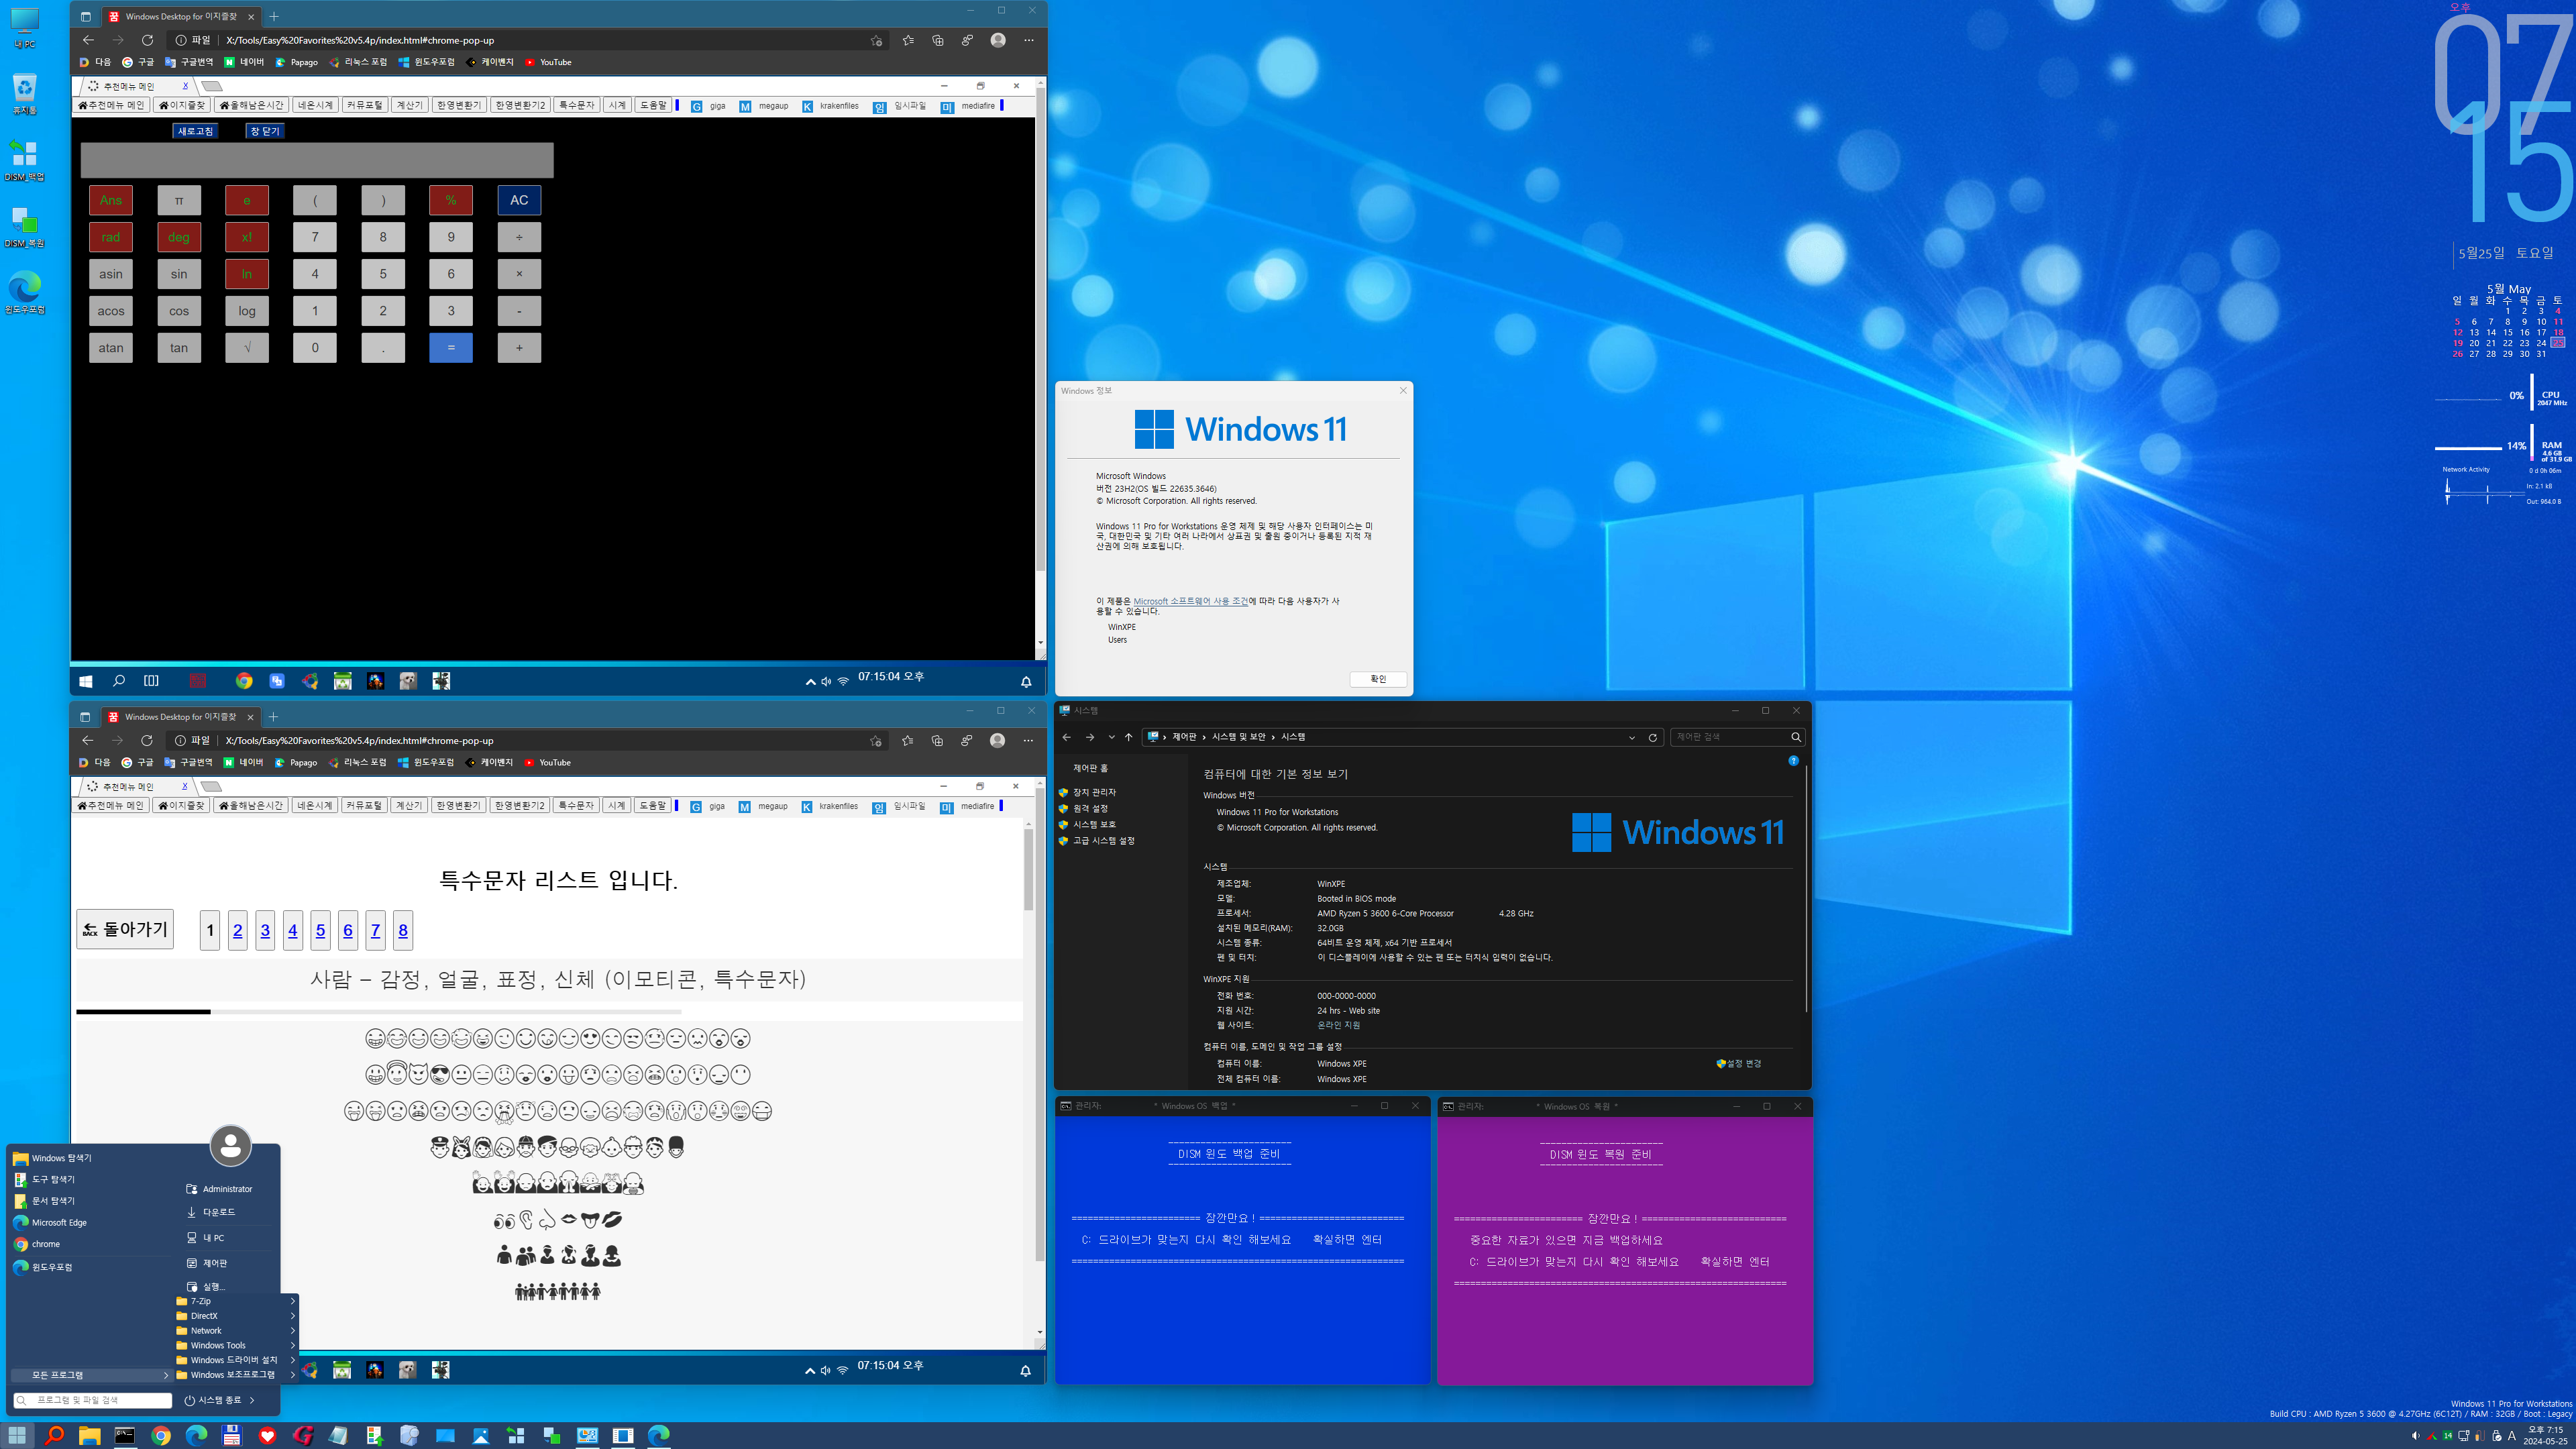Click 설정 변경 in the System window
This screenshot has height=1449, width=2576.
coord(1739,1063)
